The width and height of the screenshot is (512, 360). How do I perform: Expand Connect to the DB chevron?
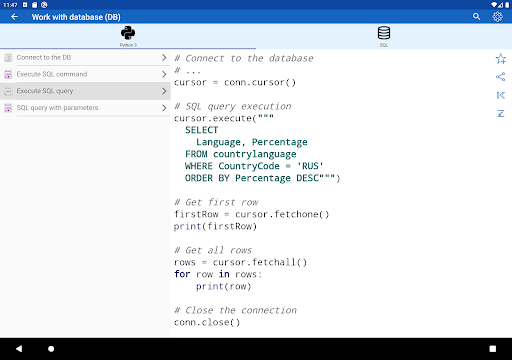pyautogui.click(x=164, y=58)
